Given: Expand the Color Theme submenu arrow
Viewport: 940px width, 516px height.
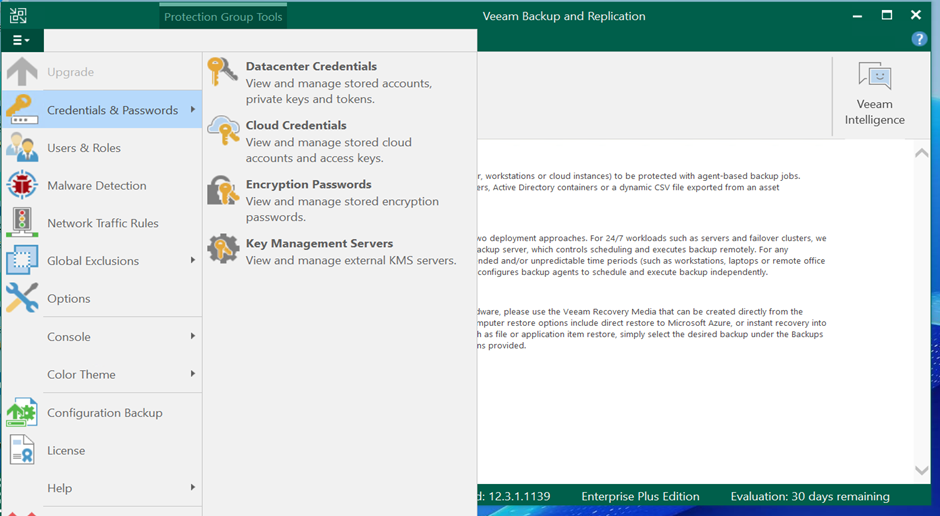Looking at the screenshot, I should click(x=192, y=374).
